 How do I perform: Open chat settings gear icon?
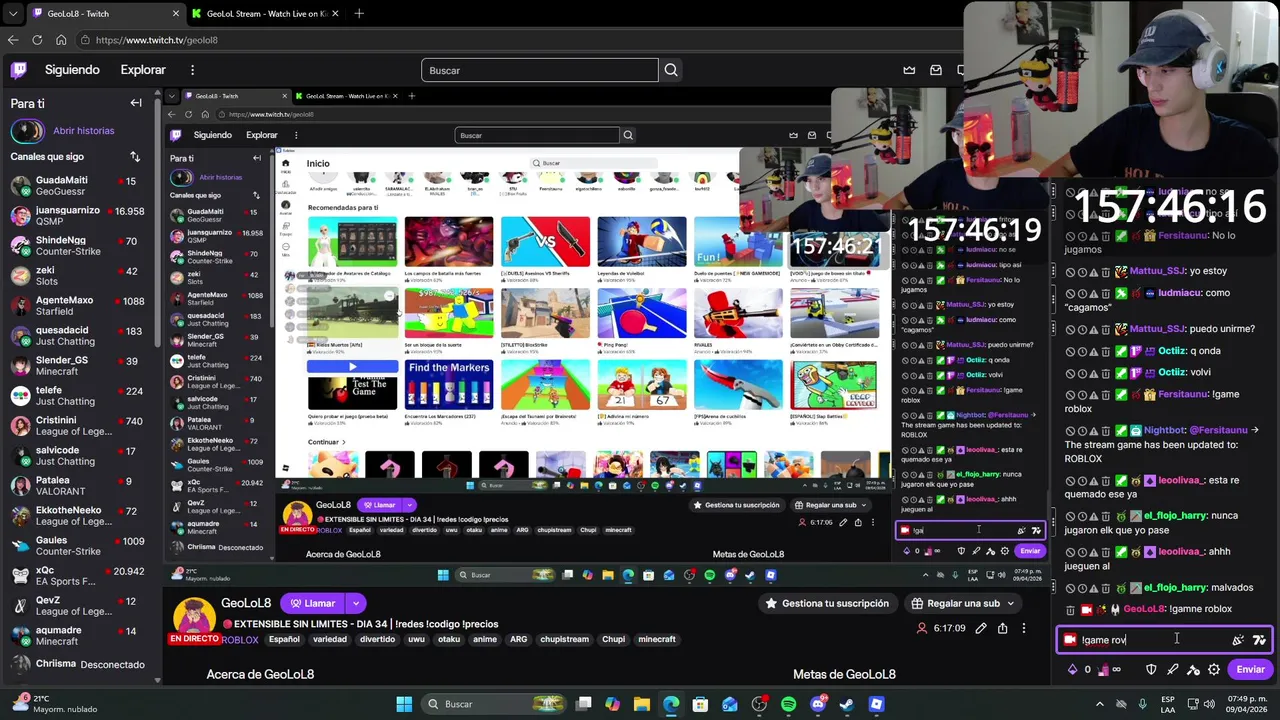click(x=1214, y=670)
